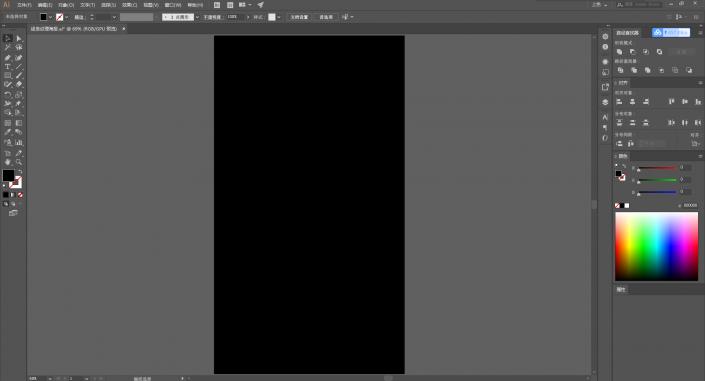Set toolbox paint mode to None
The image size is (705, 381).
pyautogui.click(x=20, y=195)
